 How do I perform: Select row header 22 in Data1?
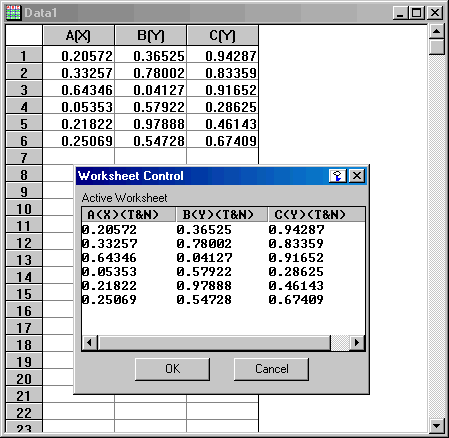coord(24,412)
